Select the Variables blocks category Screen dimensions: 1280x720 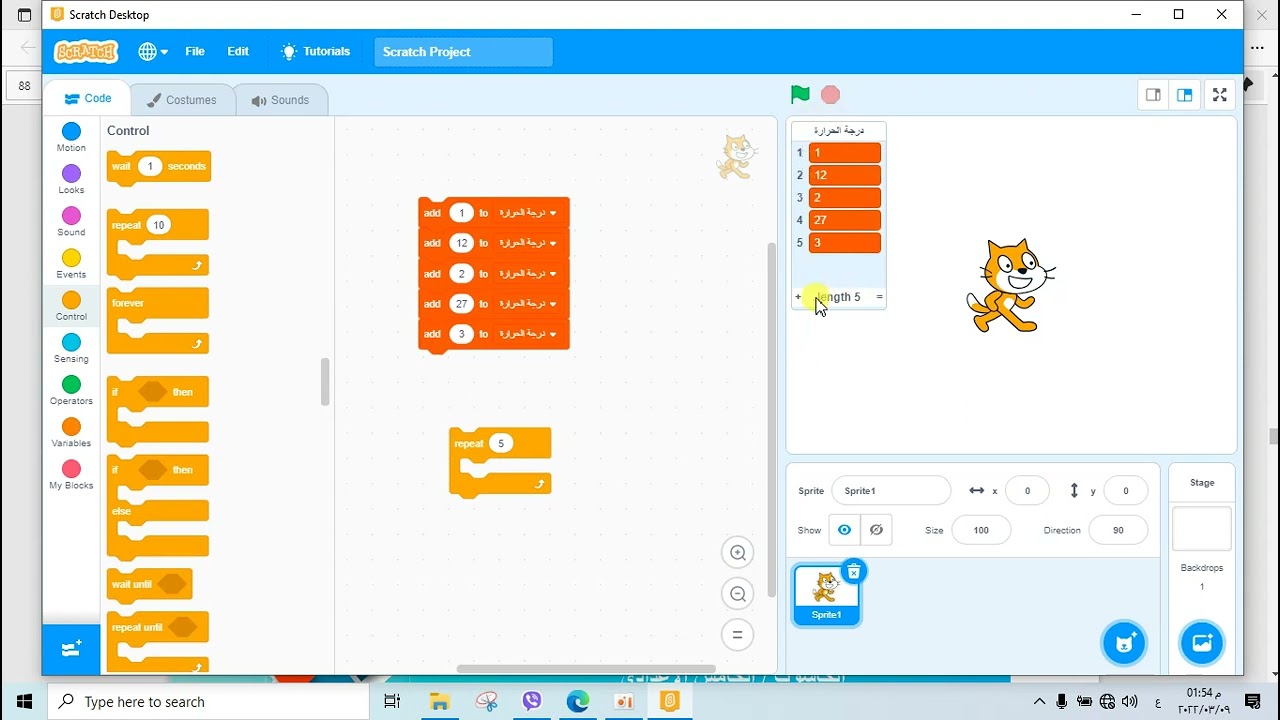[71, 433]
